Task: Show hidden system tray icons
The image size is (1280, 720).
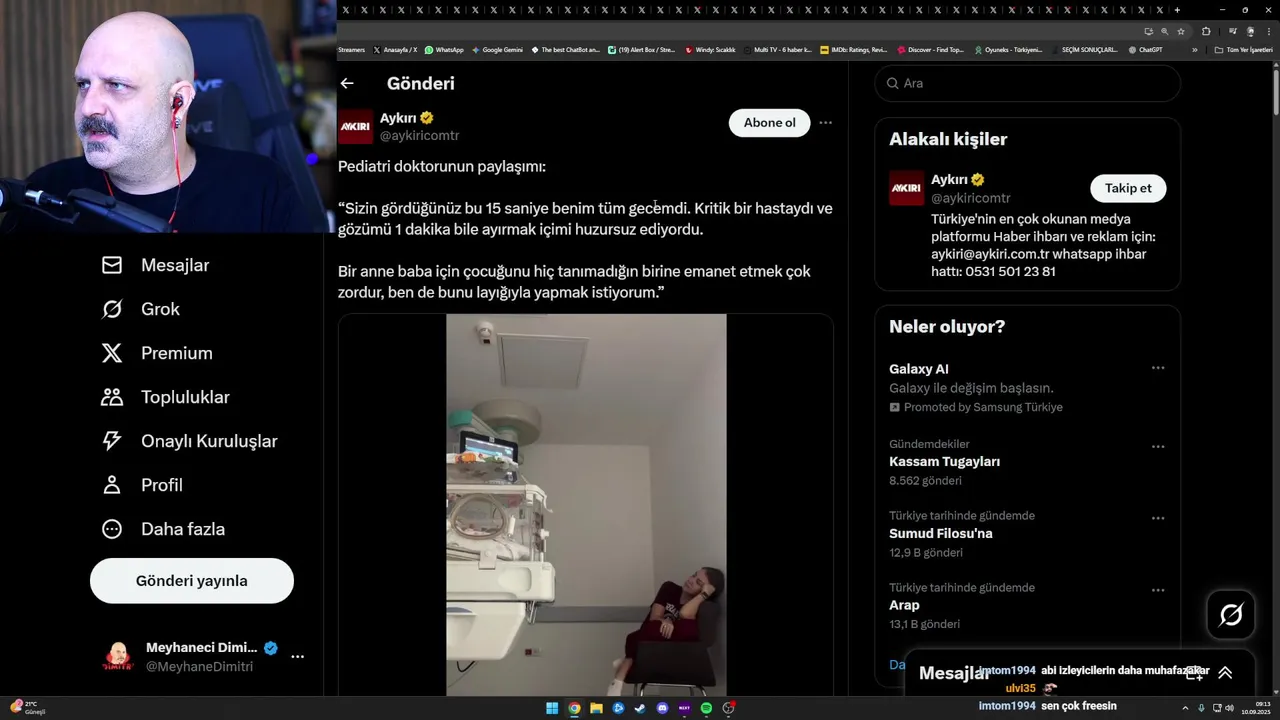Action: [1185, 708]
